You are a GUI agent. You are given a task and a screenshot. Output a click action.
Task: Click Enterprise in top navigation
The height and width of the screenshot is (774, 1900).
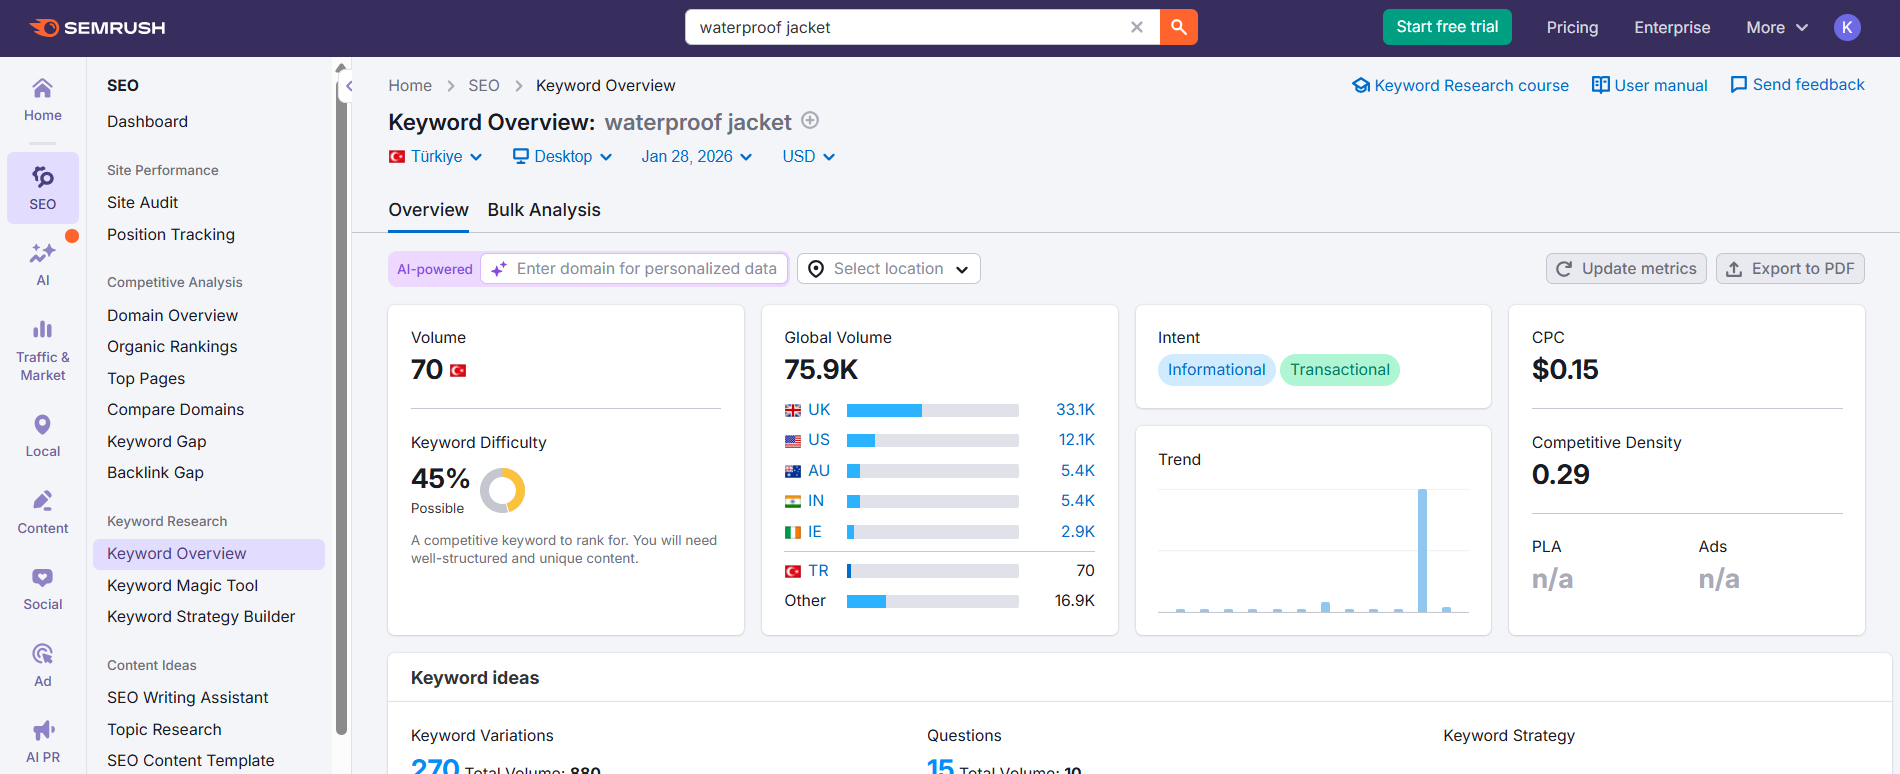point(1672,28)
